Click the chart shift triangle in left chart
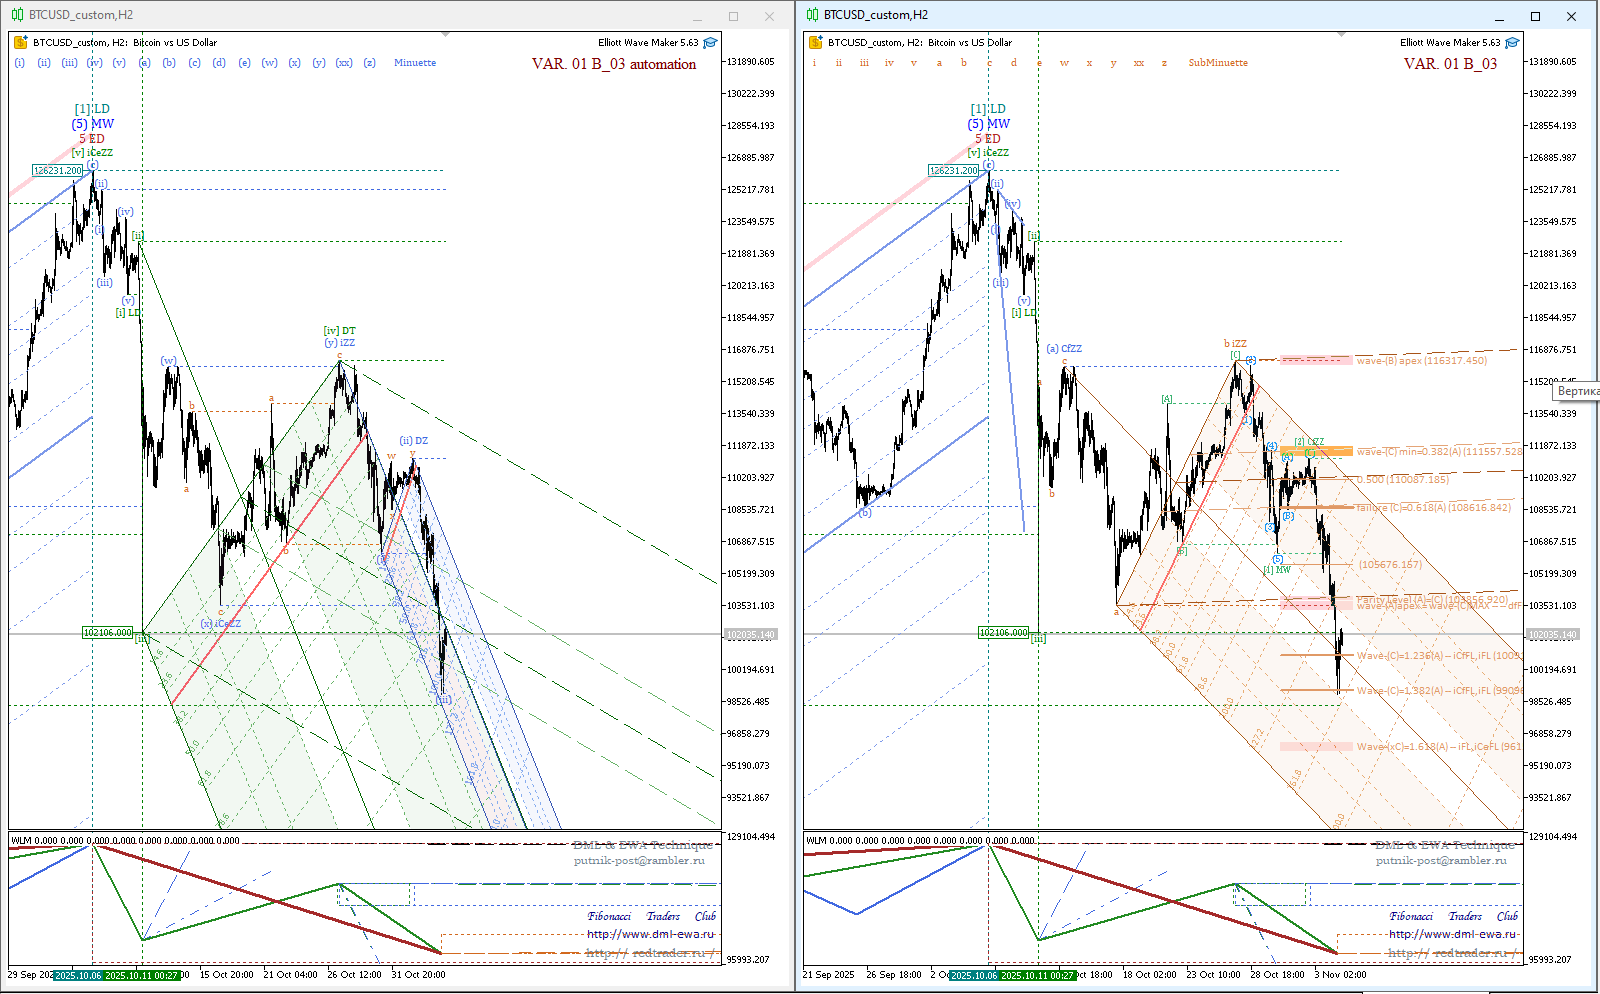The width and height of the screenshot is (1600, 994). [445, 35]
